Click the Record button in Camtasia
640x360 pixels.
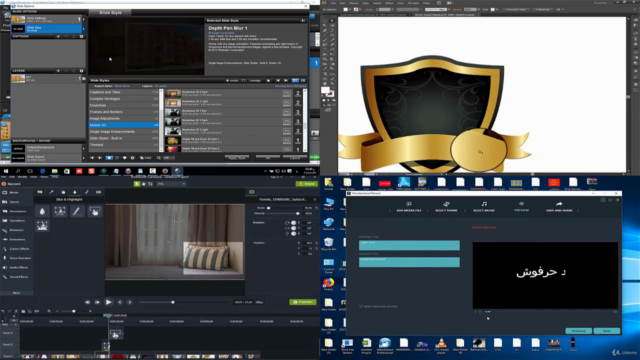[11, 184]
